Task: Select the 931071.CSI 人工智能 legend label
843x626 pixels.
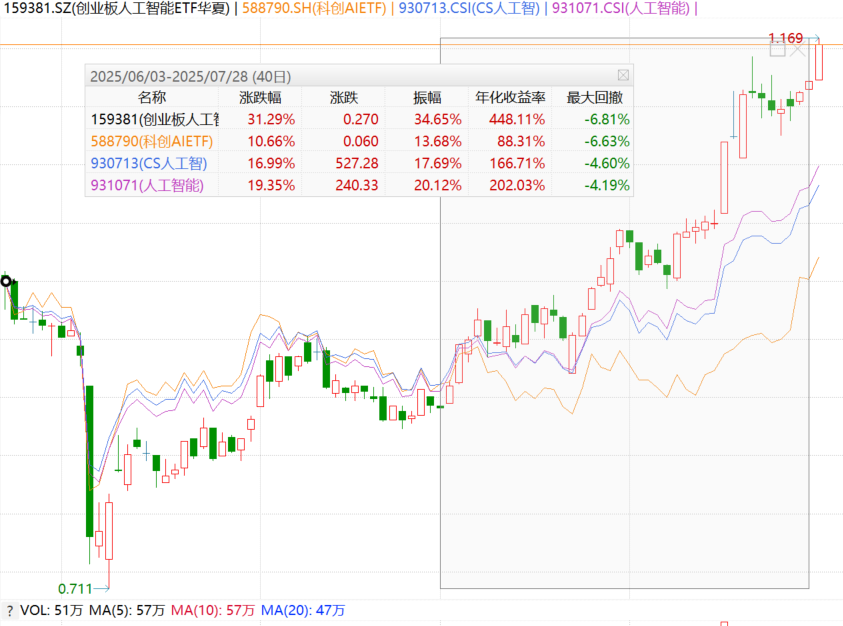Action: (x=621, y=8)
